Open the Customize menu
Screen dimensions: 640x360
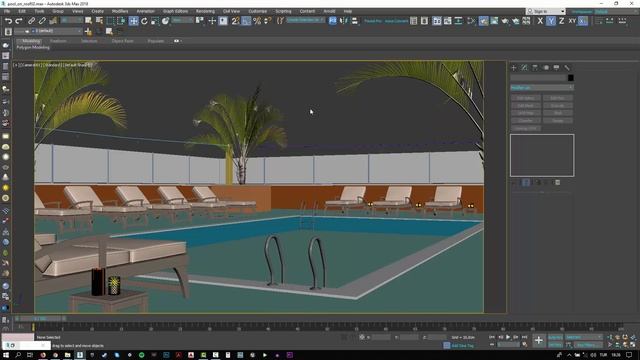[x=257, y=11]
